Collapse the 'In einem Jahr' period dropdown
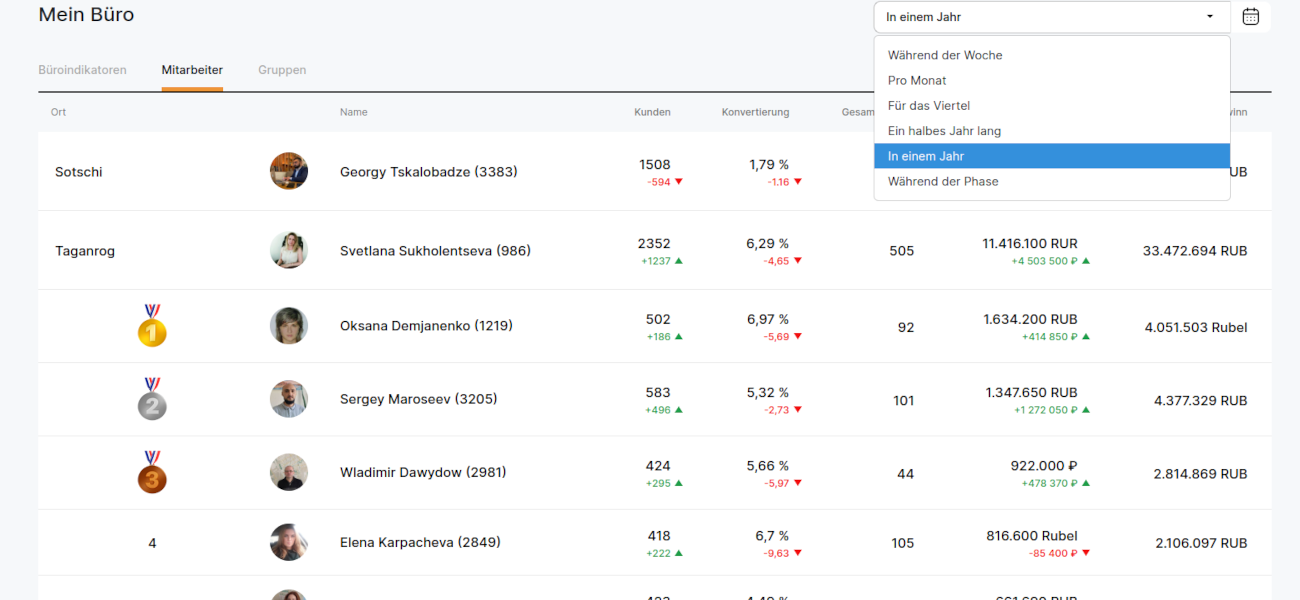 pos(1050,17)
